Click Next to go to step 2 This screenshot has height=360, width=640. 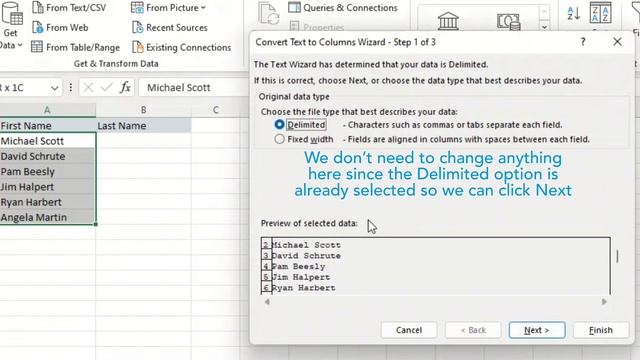click(537, 330)
